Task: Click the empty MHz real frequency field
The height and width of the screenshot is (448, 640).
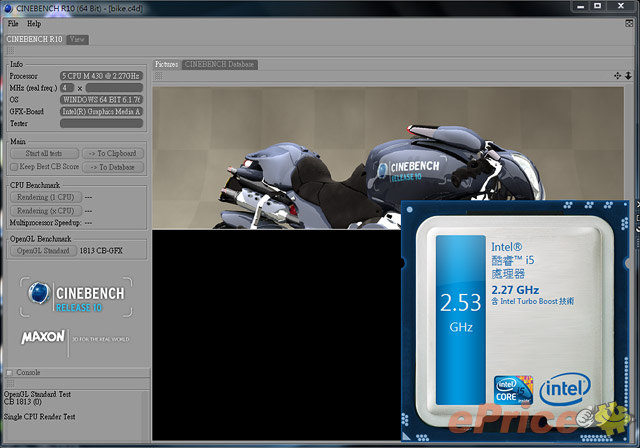Action: pyautogui.click(x=114, y=88)
